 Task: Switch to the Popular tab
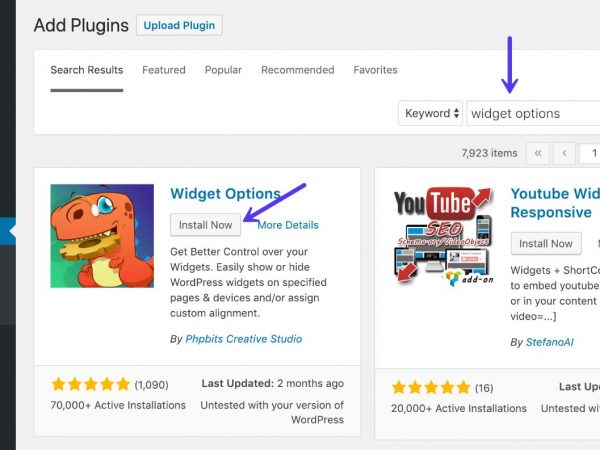point(223,70)
